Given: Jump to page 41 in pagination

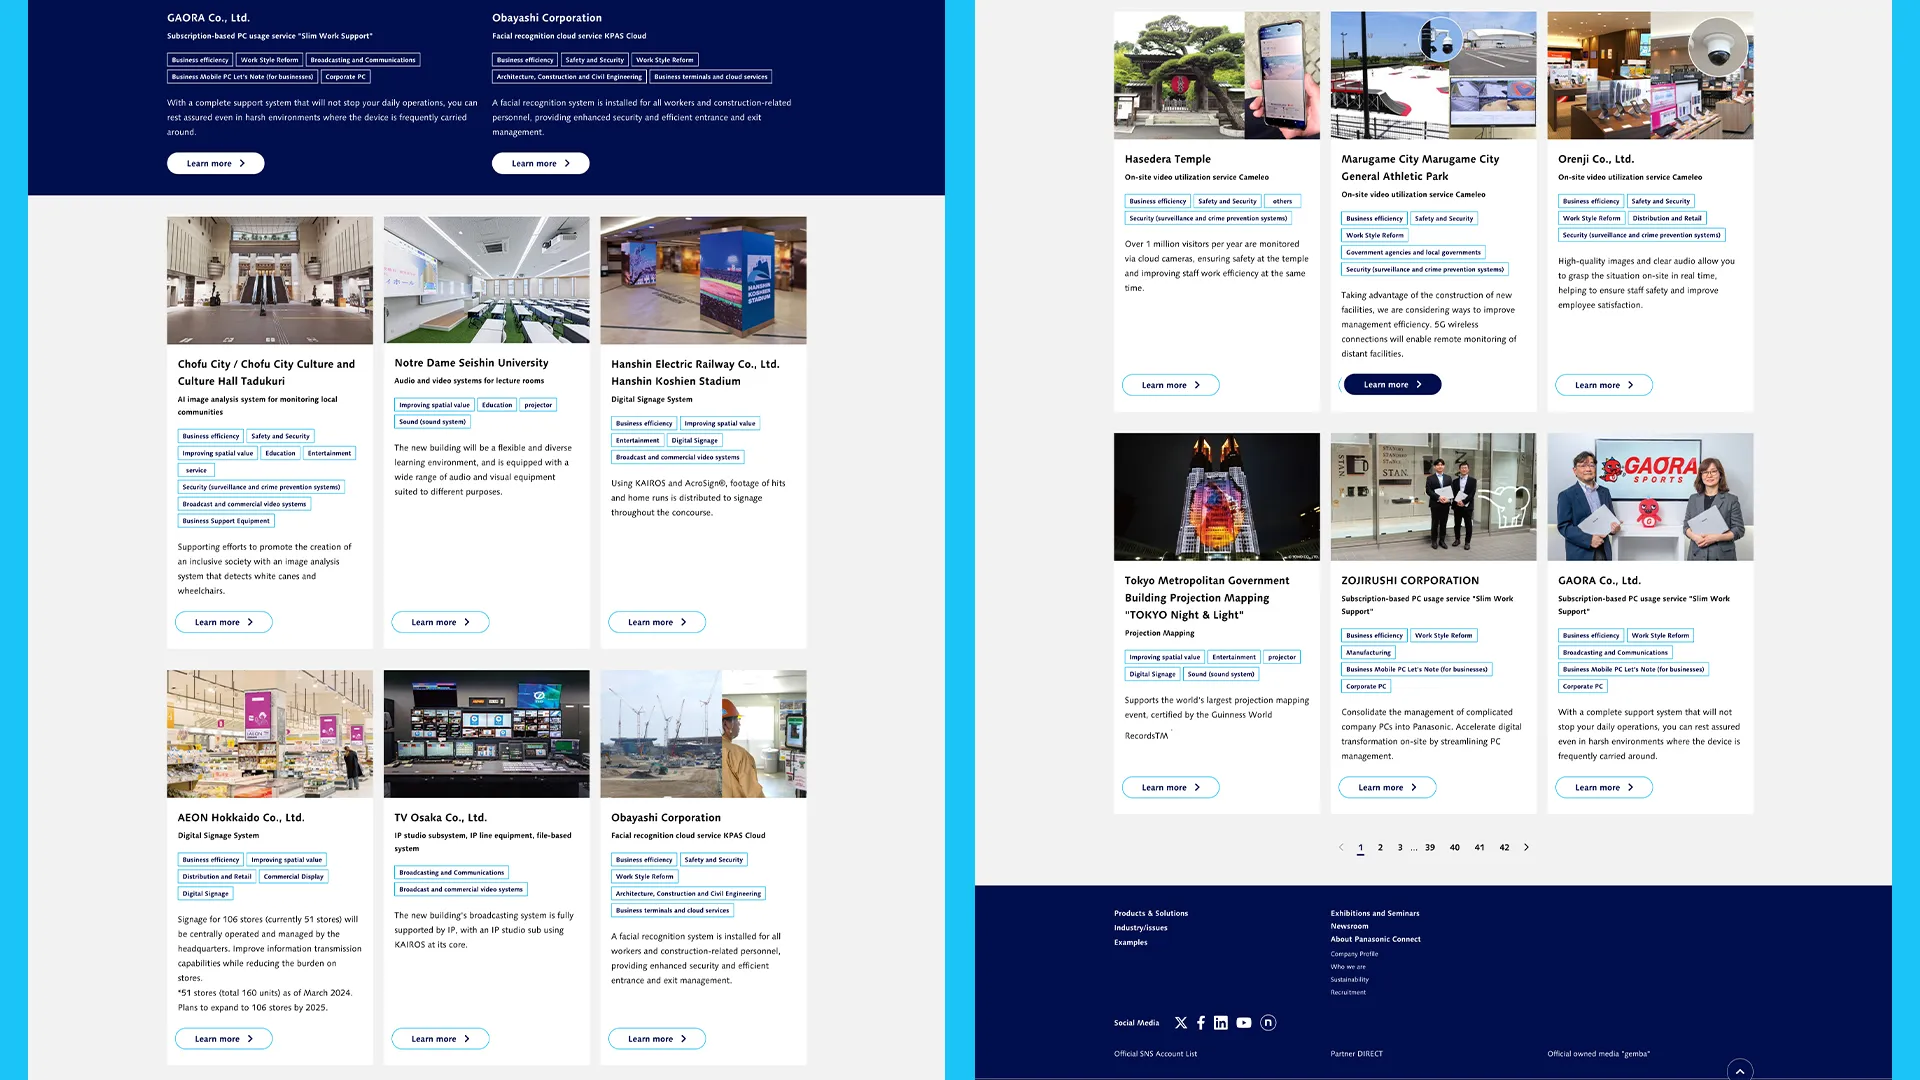Looking at the screenshot, I should (x=1480, y=847).
